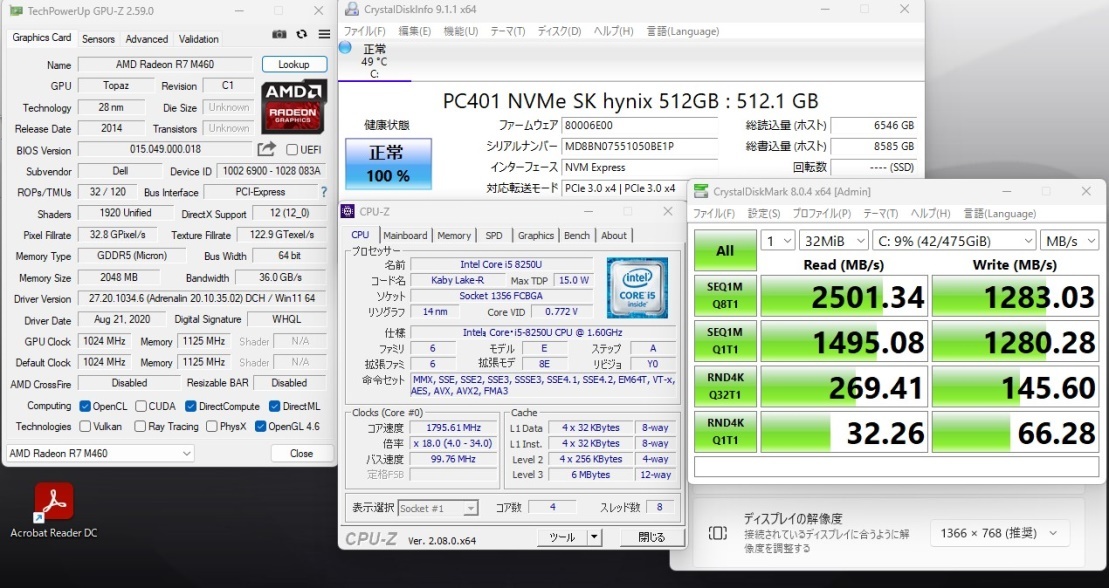Click the Bus Interface question mark icon
Screen dimensions: 1109x588
pyautogui.click(x=324, y=192)
